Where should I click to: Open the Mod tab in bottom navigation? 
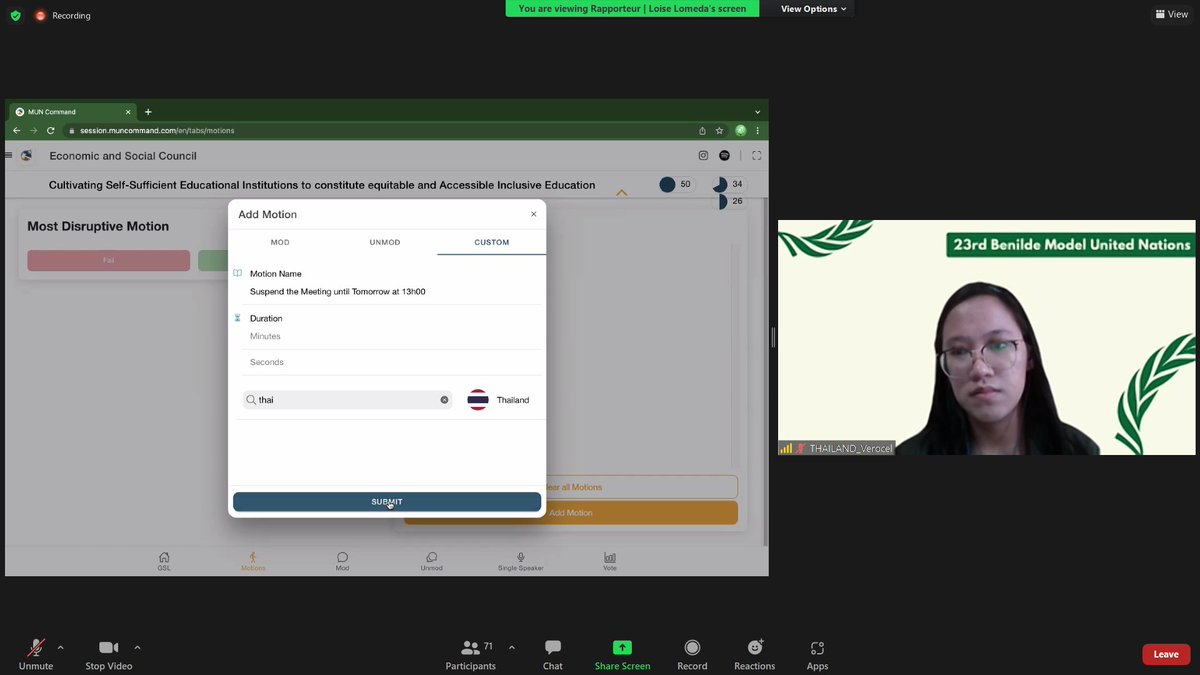pyautogui.click(x=342, y=561)
